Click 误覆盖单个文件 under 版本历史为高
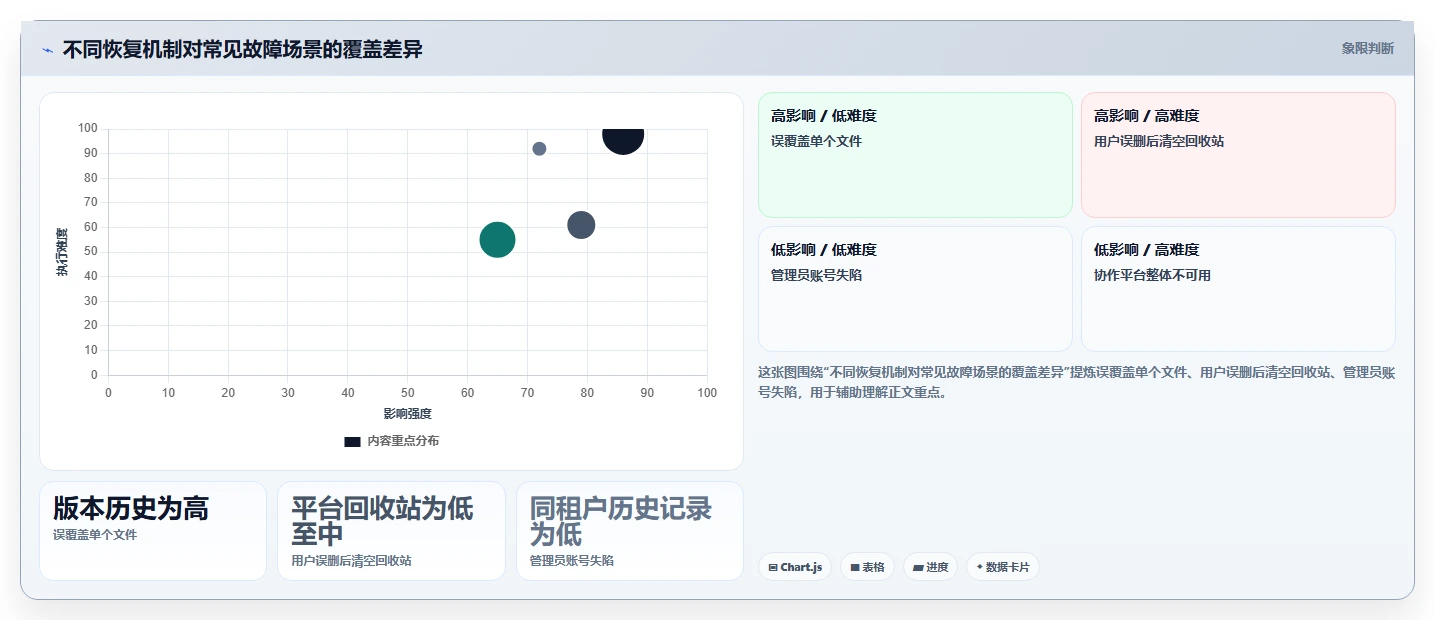Screen dimensions: 1435x620 click(x=95, y=535)
